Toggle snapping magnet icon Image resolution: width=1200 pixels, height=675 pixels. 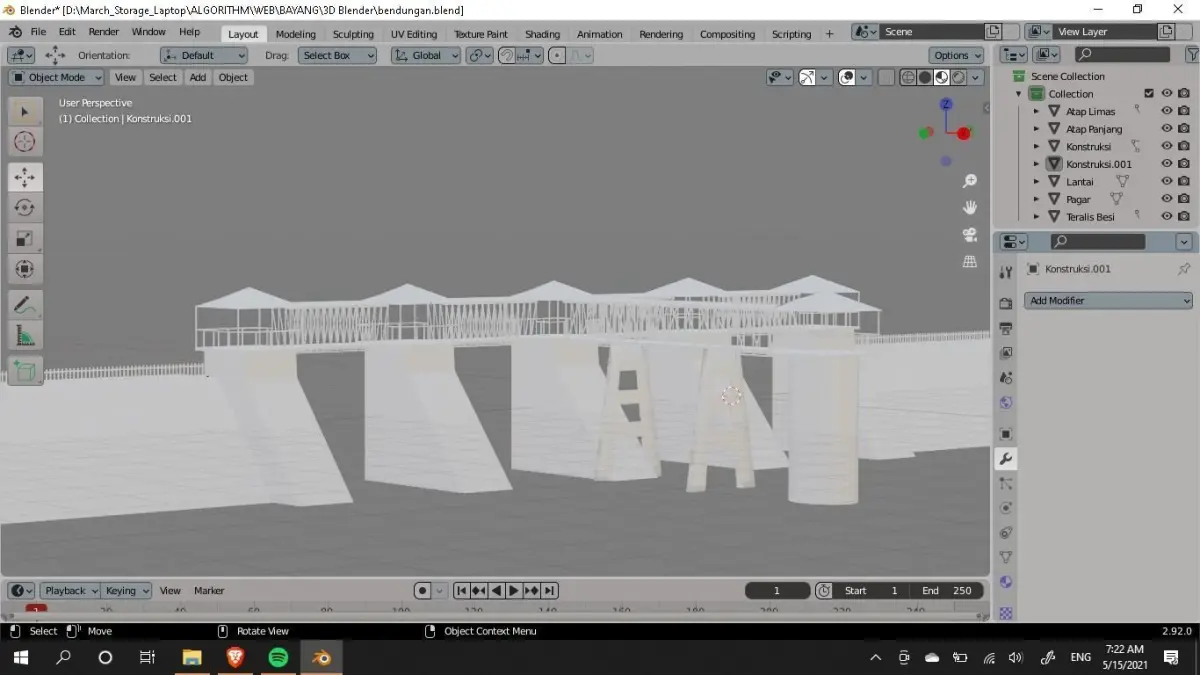click(x=508, y=55)
